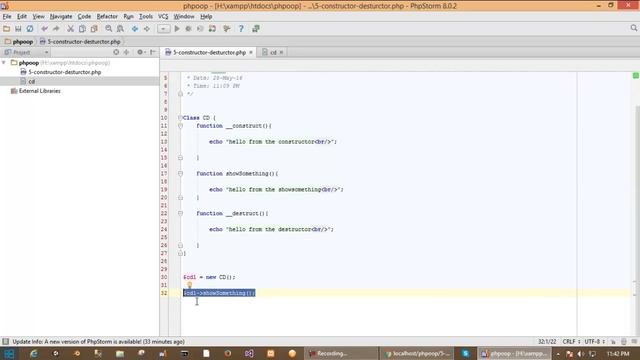The height and width of the screenshot is (360, 640).
Task: Change CRLF line separator in status bar
Action: pos(571,341)
